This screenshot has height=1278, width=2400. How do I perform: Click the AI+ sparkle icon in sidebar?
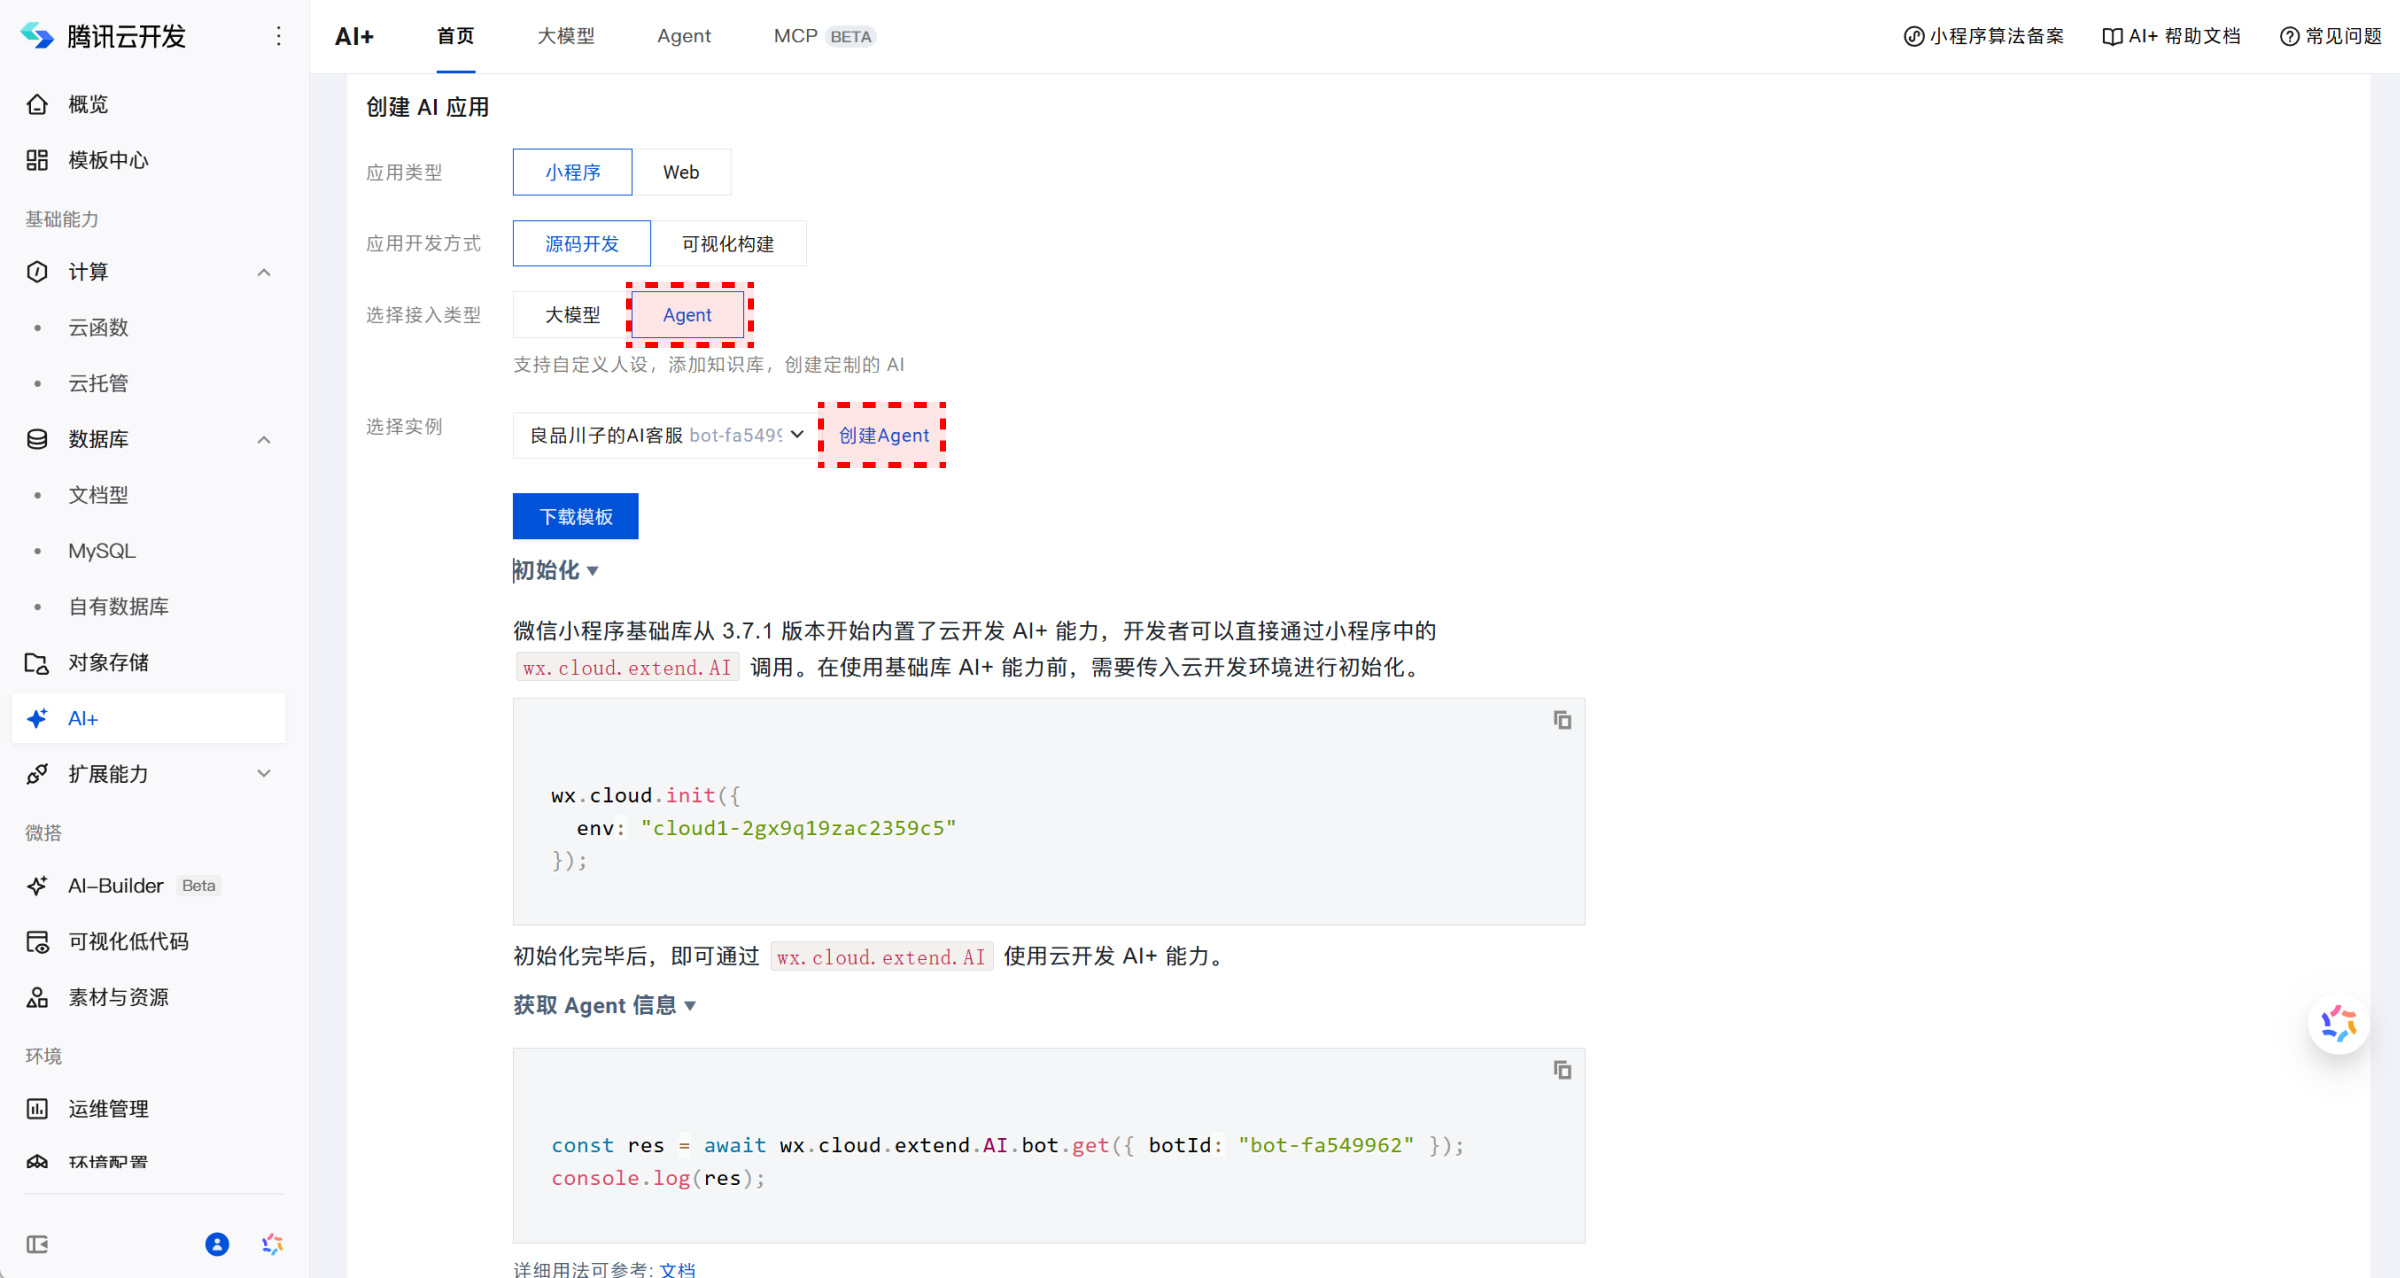(x=37, y=719)
